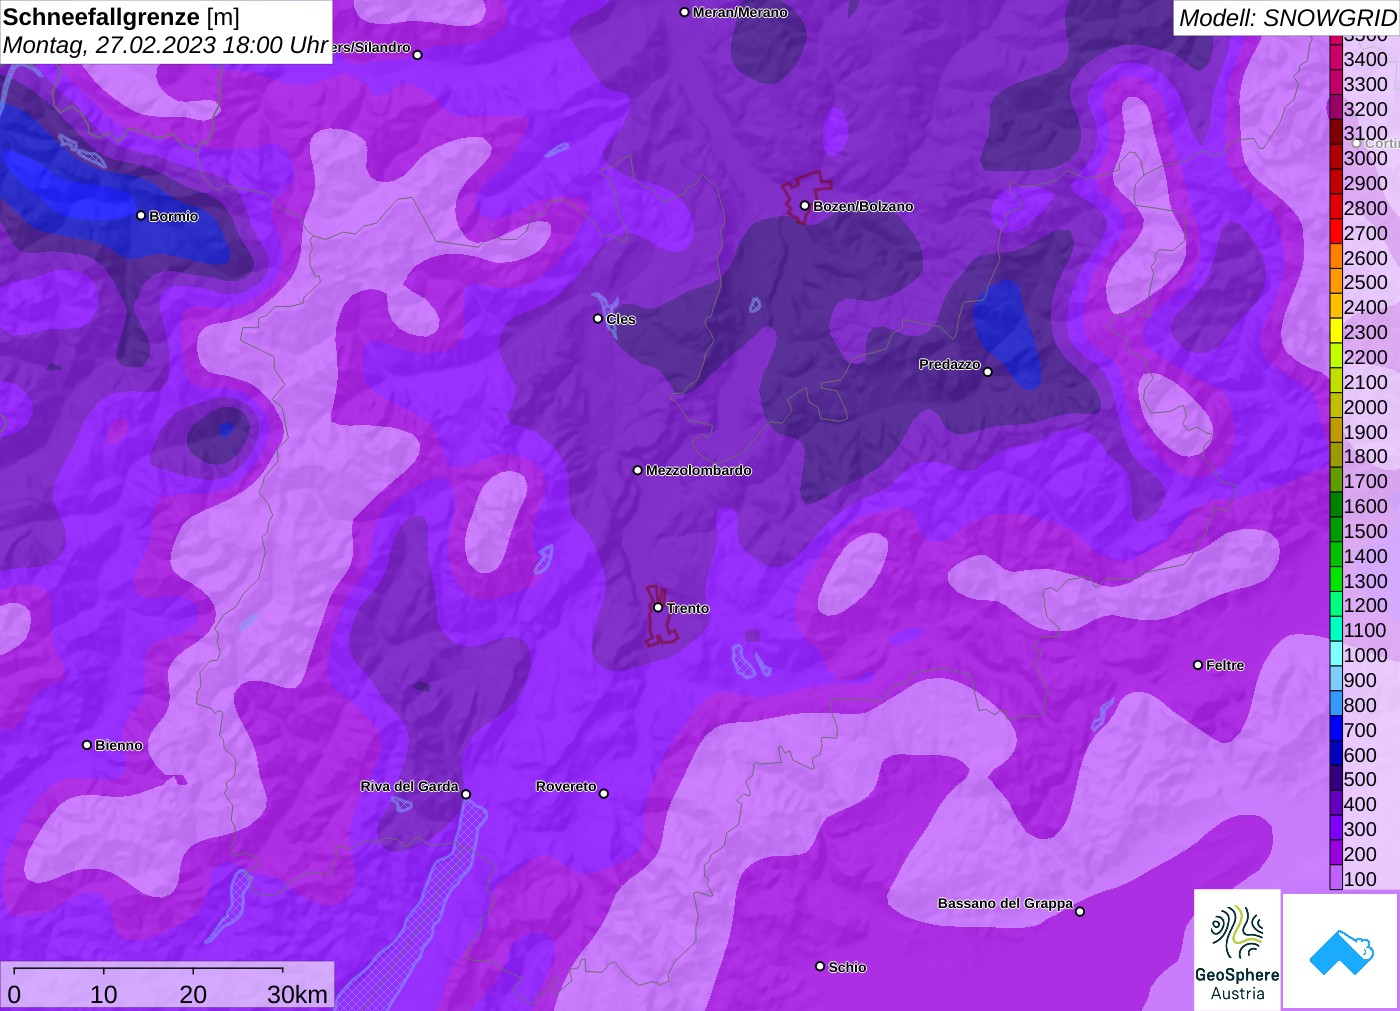Pick the Trento city marker dot
The image size is (1400, 1011).
tap(658, 608)
